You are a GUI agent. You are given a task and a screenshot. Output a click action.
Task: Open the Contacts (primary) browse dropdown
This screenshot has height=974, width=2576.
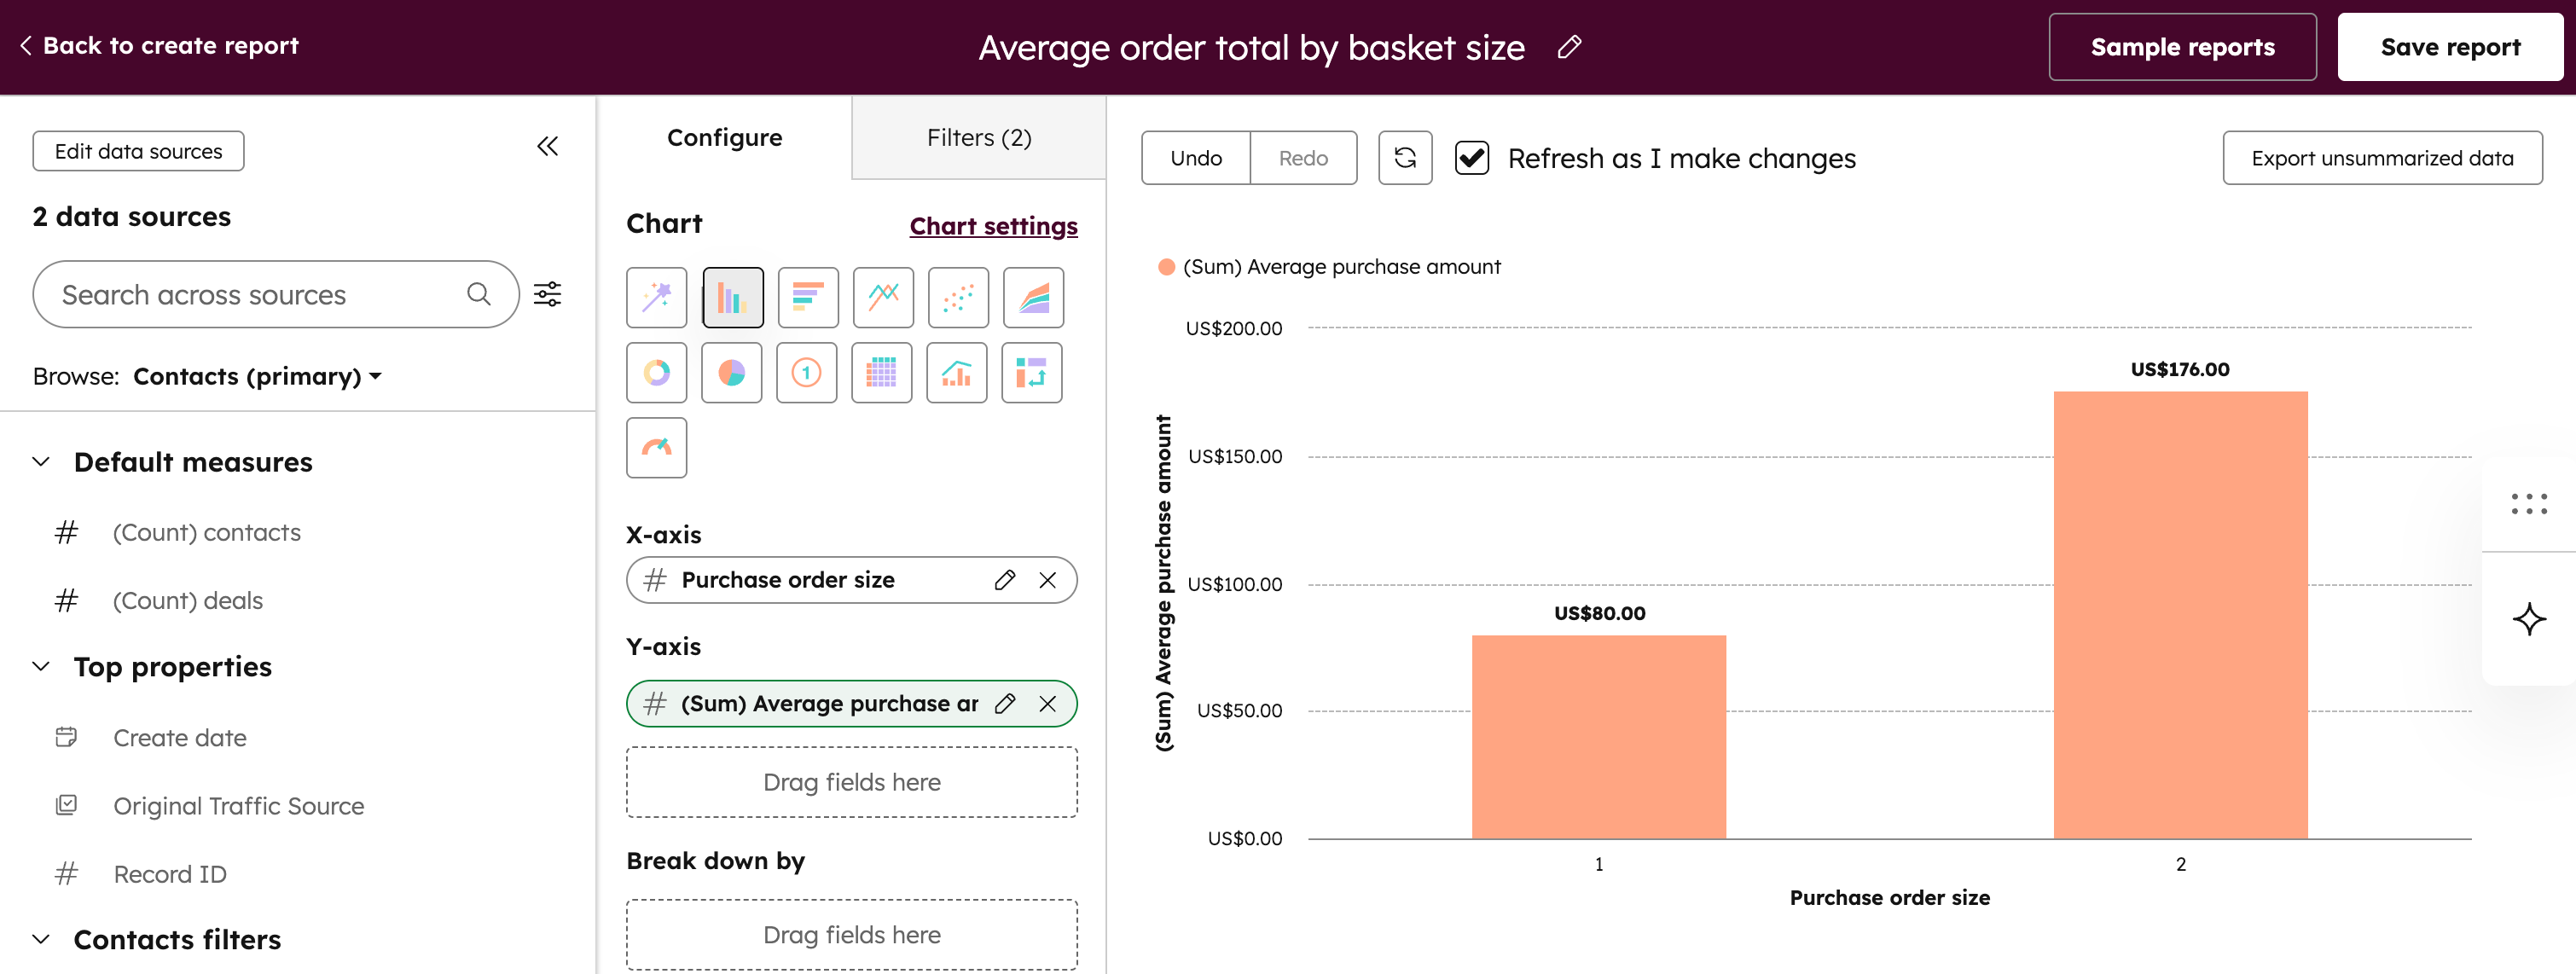pyautogui.click(x=256, y=376)
